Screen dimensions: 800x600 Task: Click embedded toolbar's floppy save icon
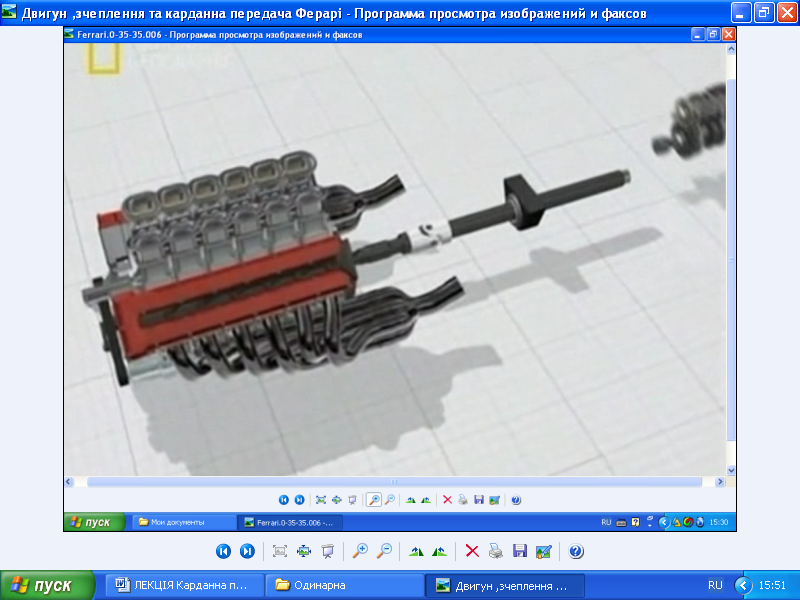[479, 500]
